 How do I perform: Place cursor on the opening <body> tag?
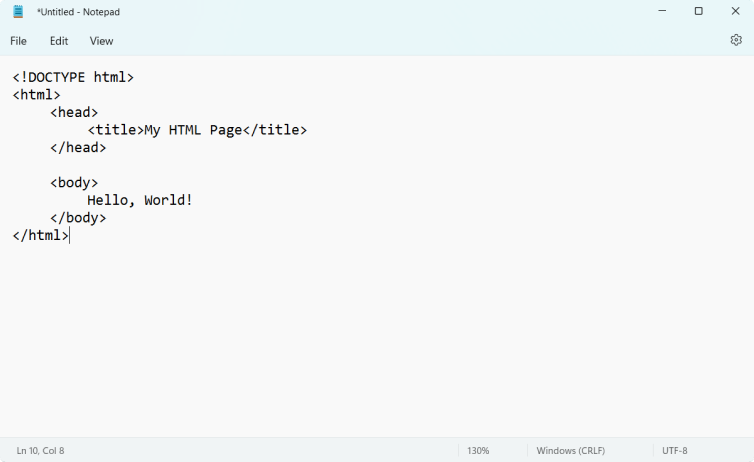74,183
